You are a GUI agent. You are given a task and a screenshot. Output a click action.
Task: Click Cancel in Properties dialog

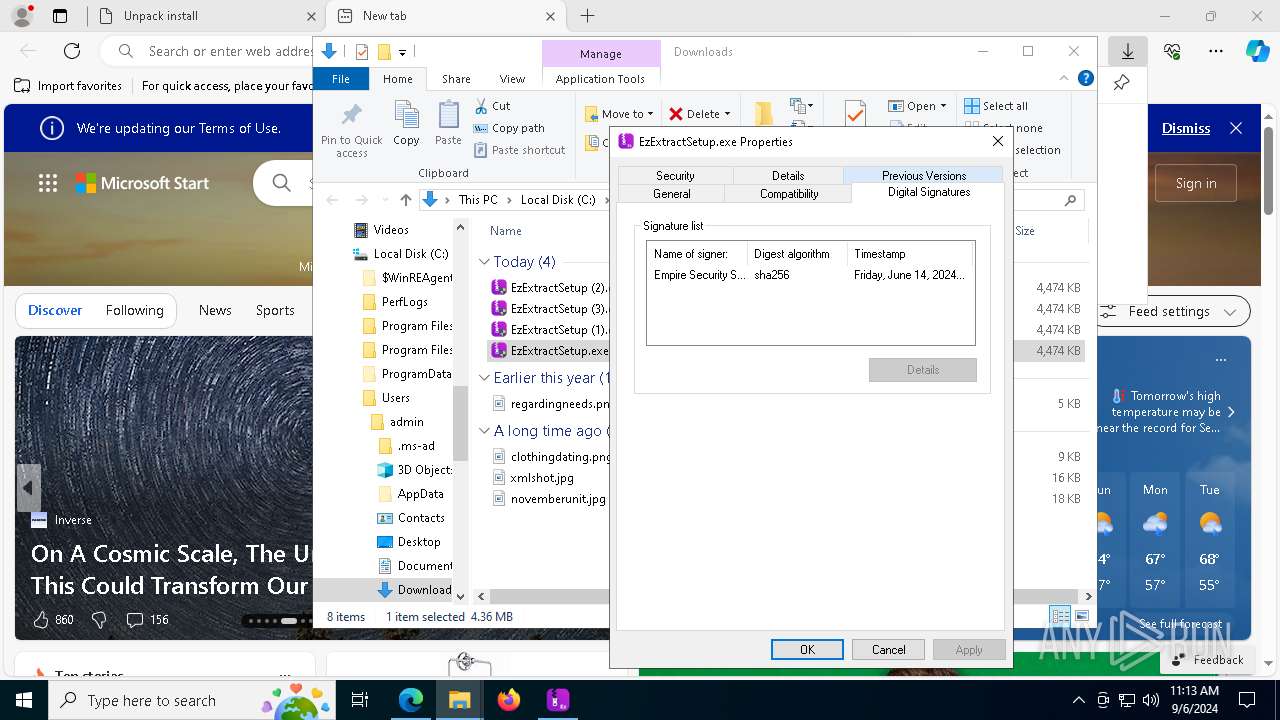888,650
